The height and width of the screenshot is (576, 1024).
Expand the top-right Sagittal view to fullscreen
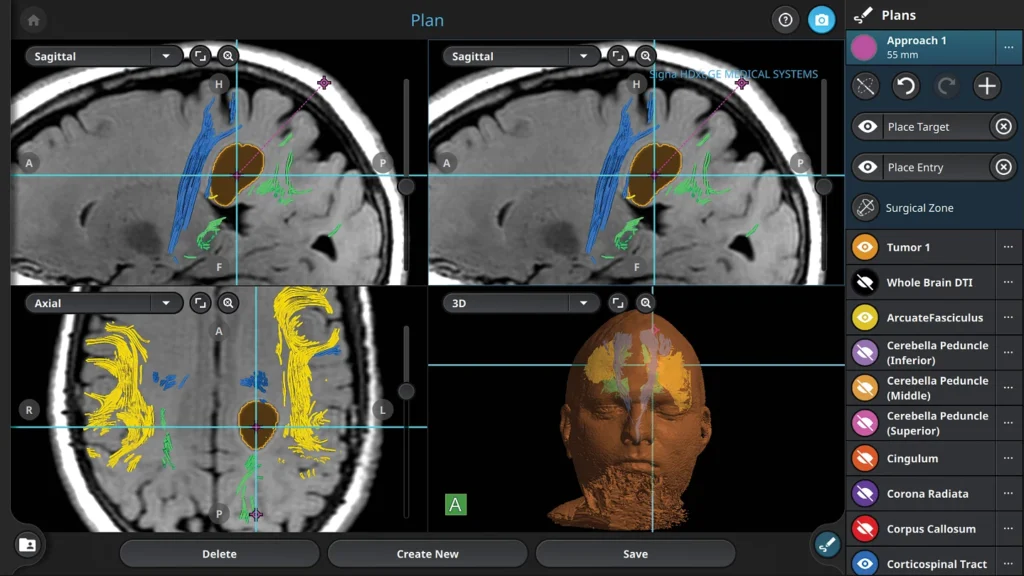click(617, 56)
